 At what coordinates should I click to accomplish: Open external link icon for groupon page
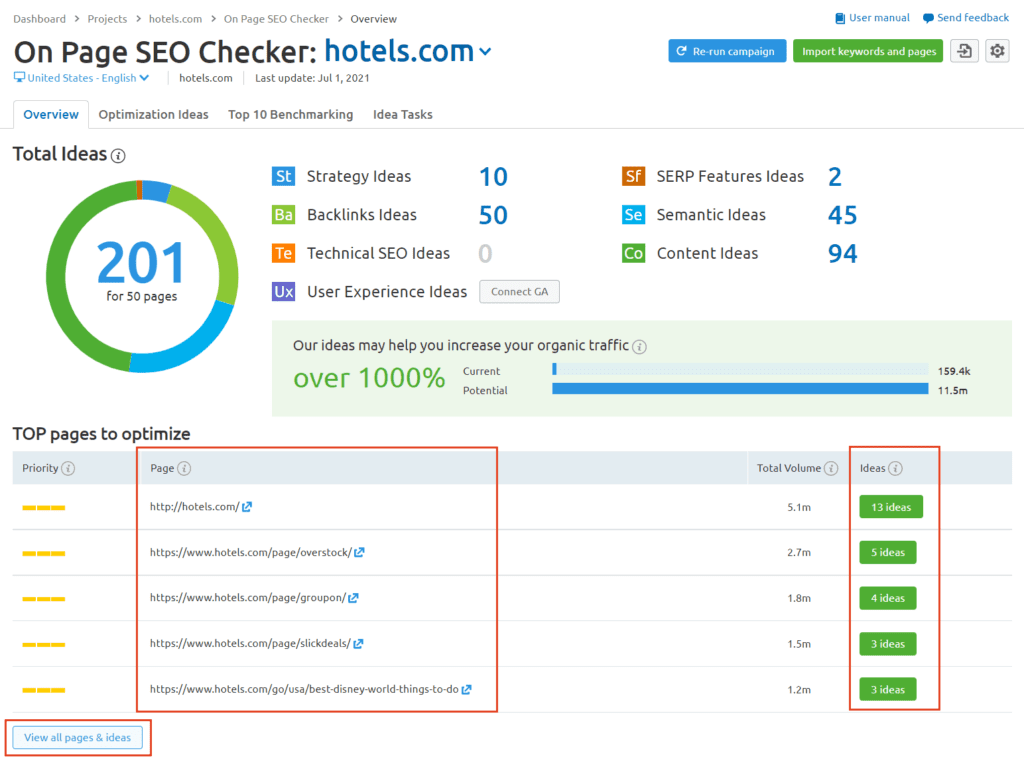click(x=353, y=598)
